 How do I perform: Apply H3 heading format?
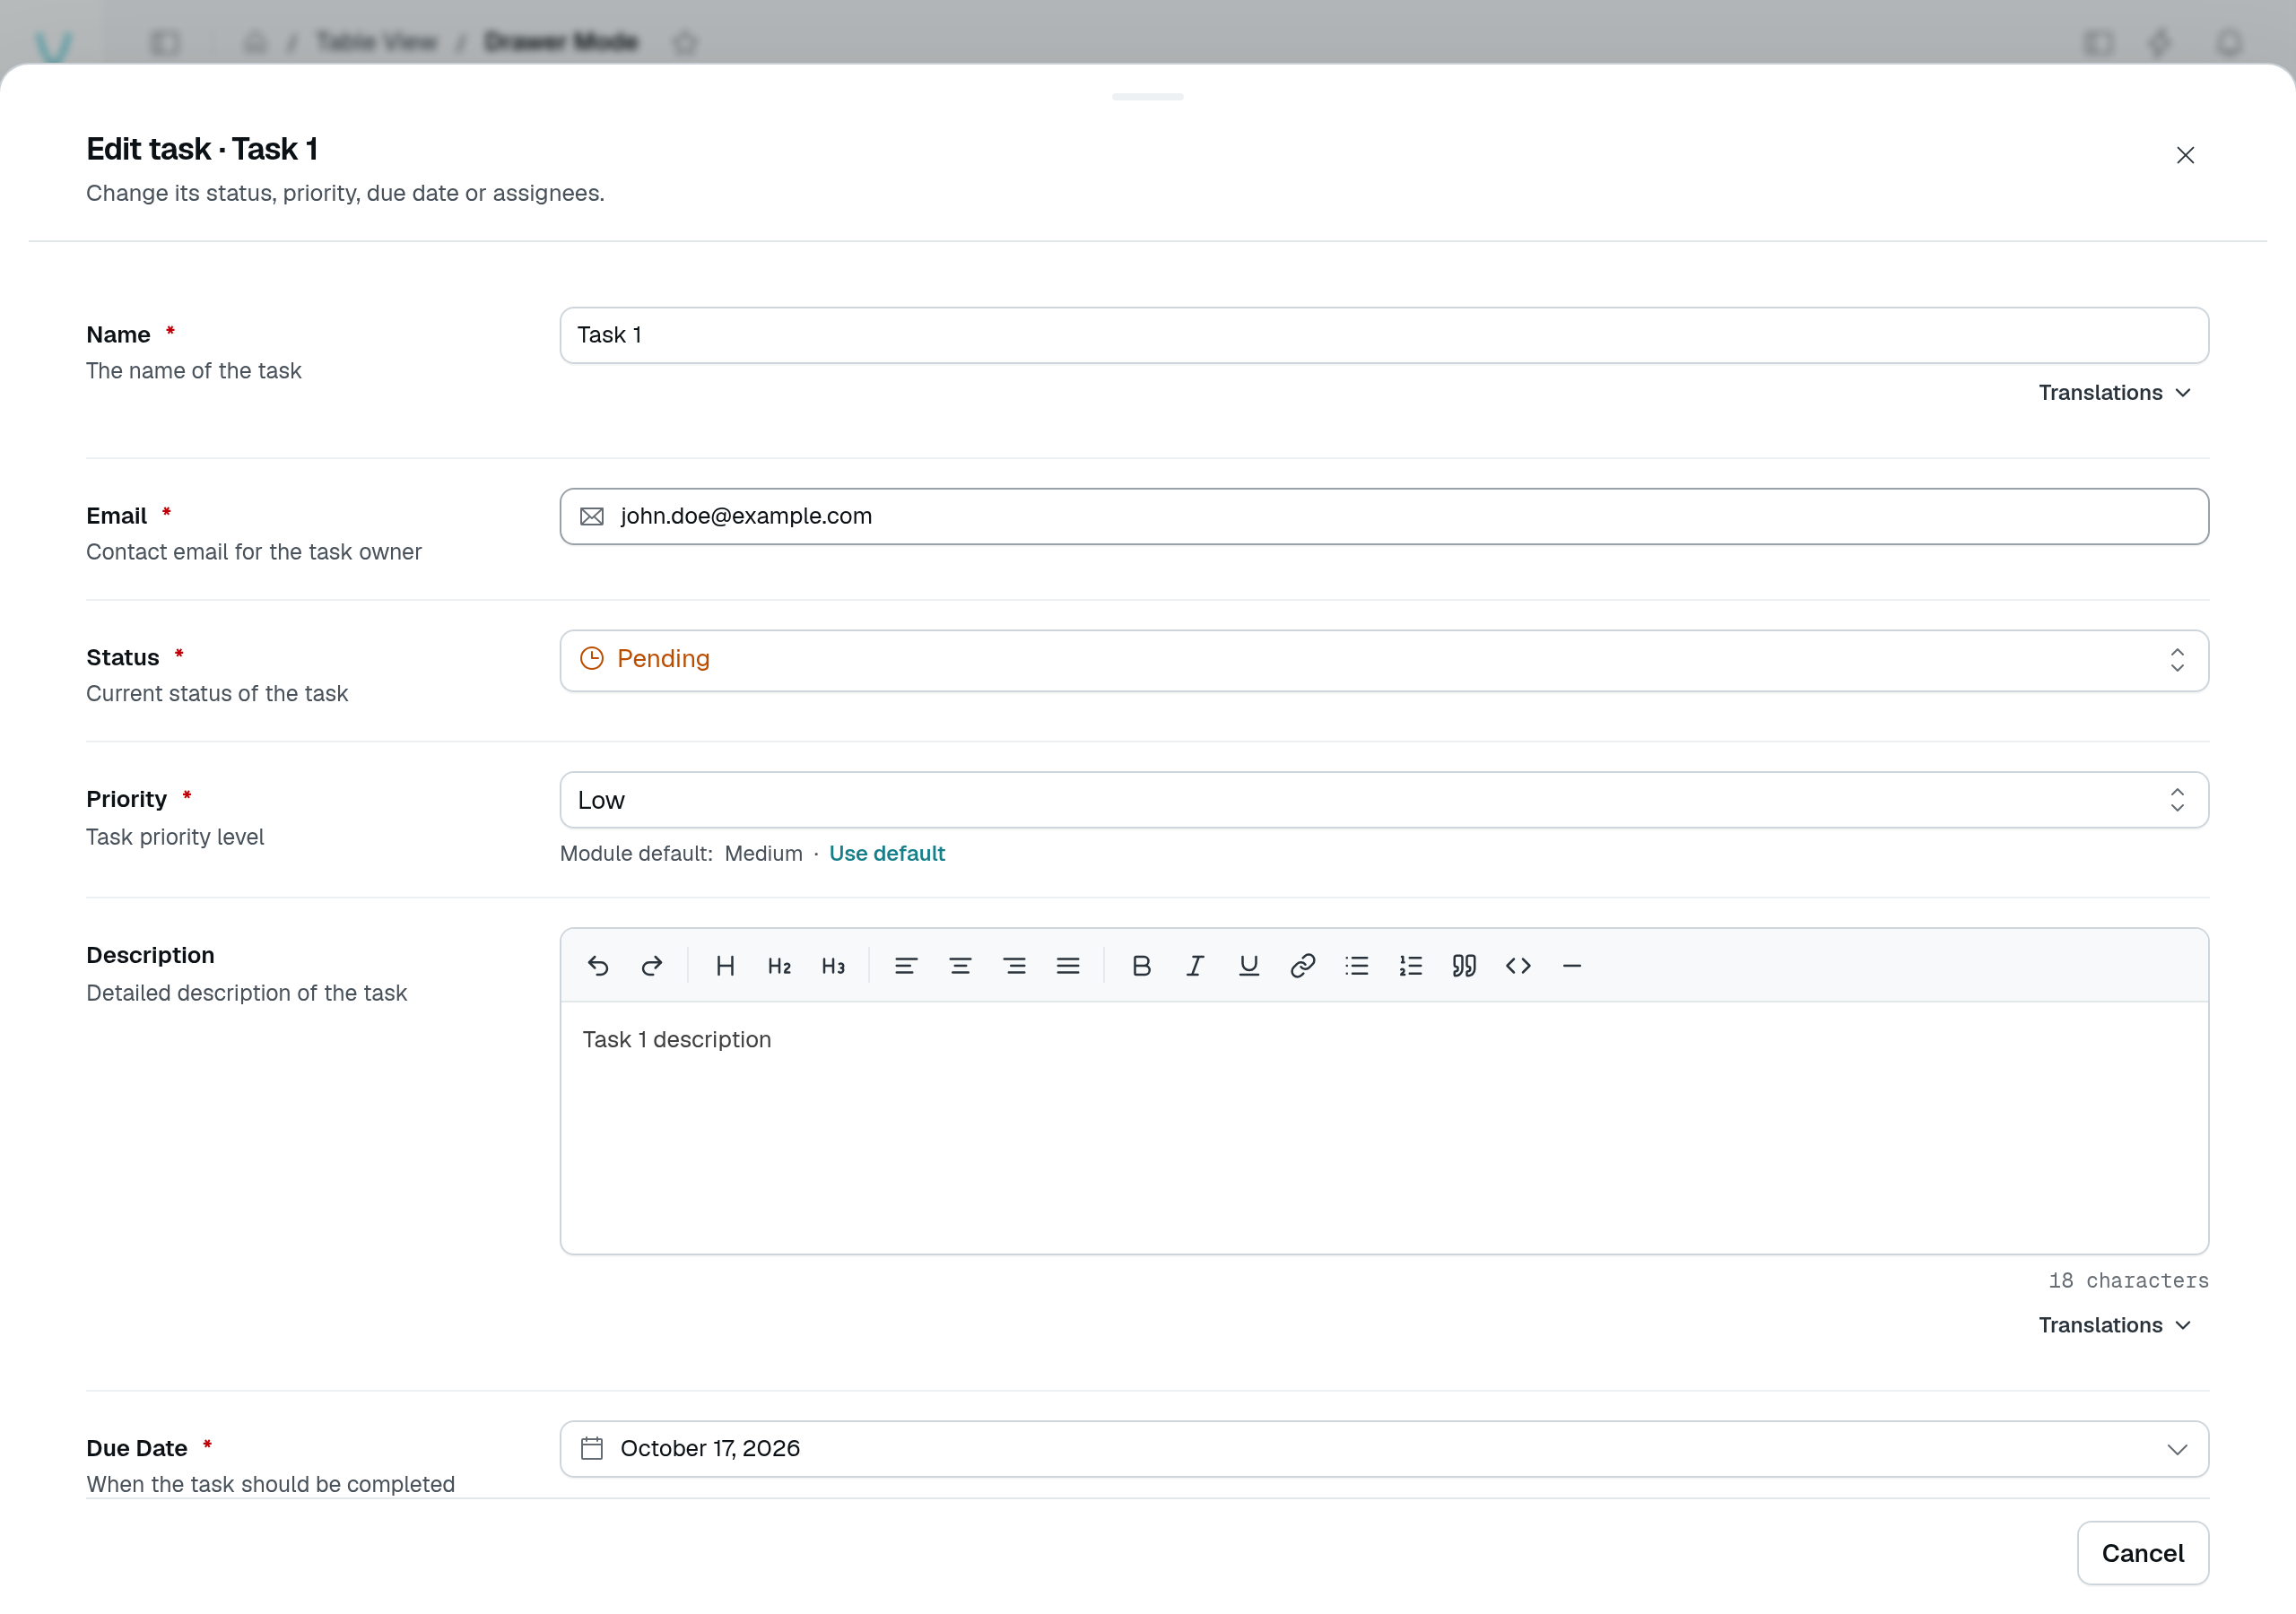[833, 965]
